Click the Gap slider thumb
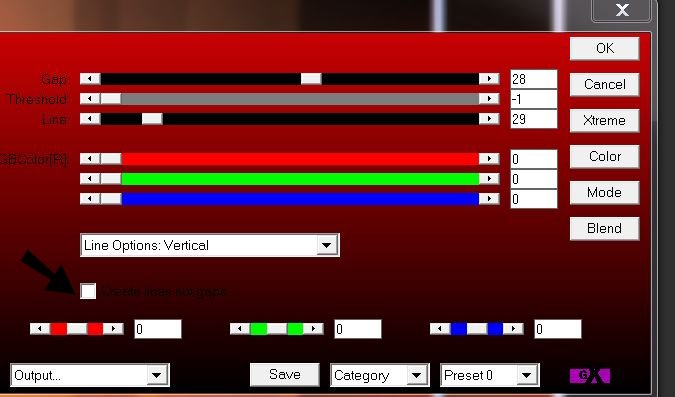 tap(311, 79)
